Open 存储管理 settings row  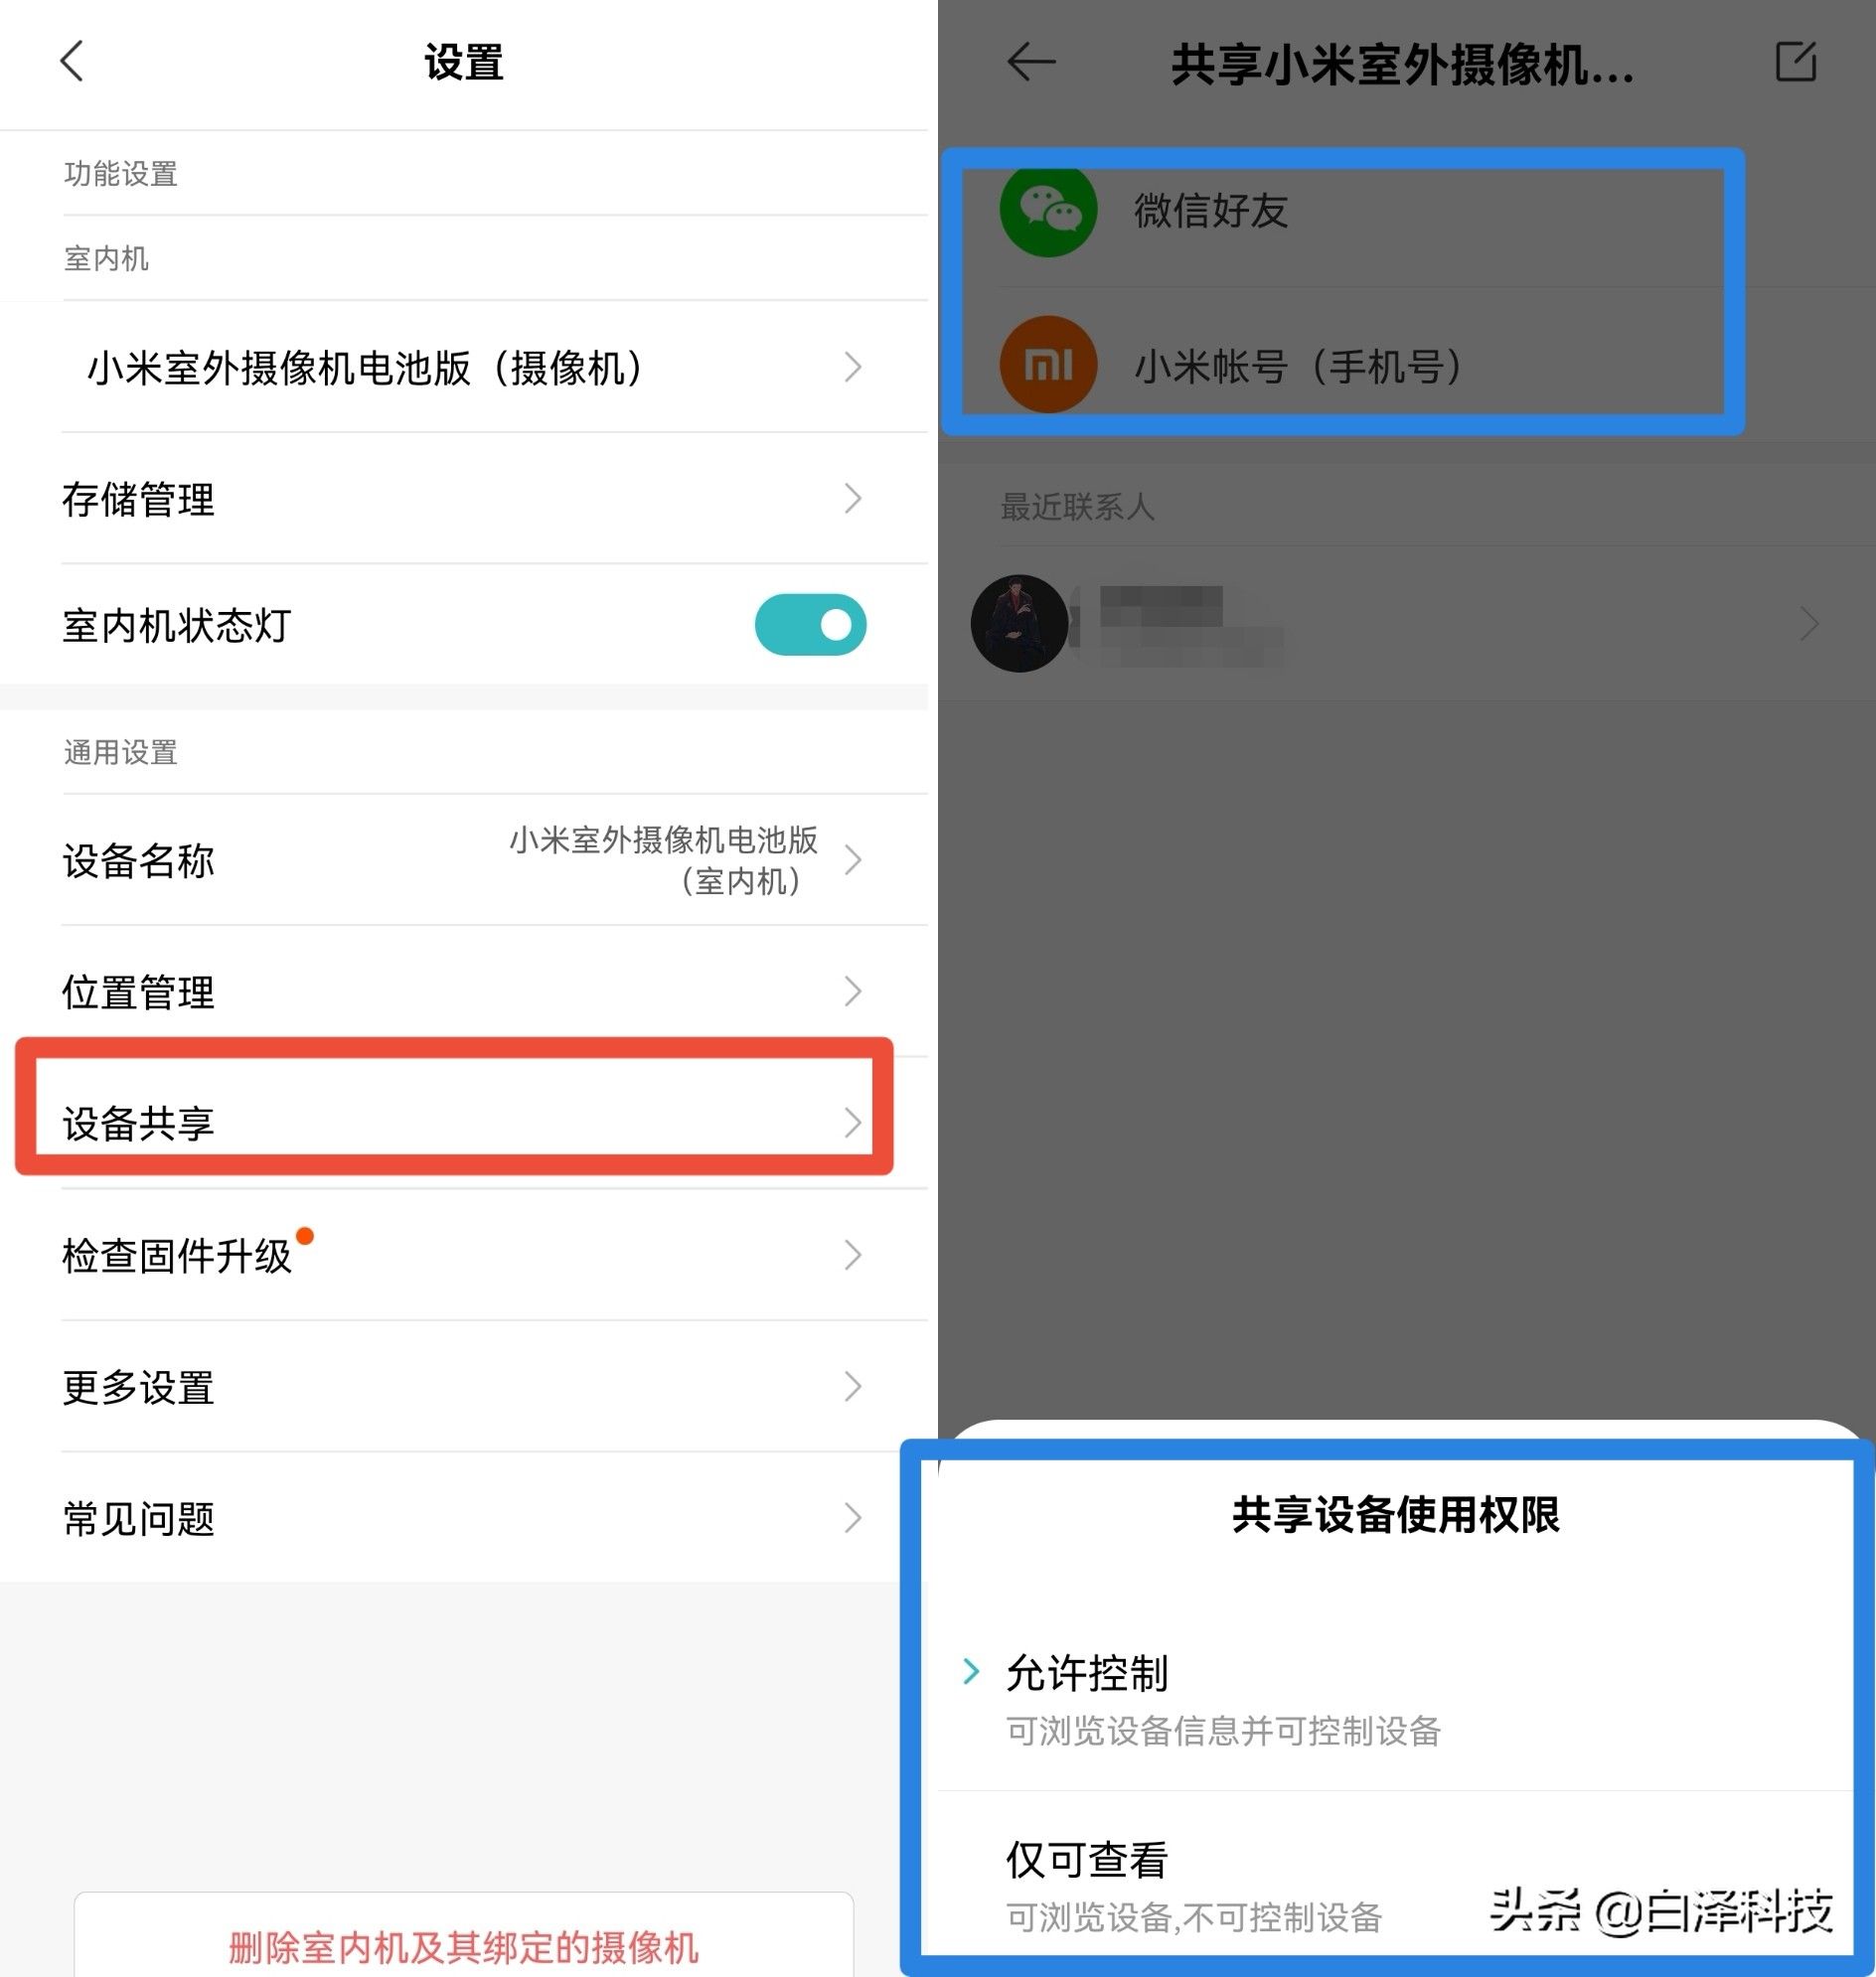[x=464, y=499]
